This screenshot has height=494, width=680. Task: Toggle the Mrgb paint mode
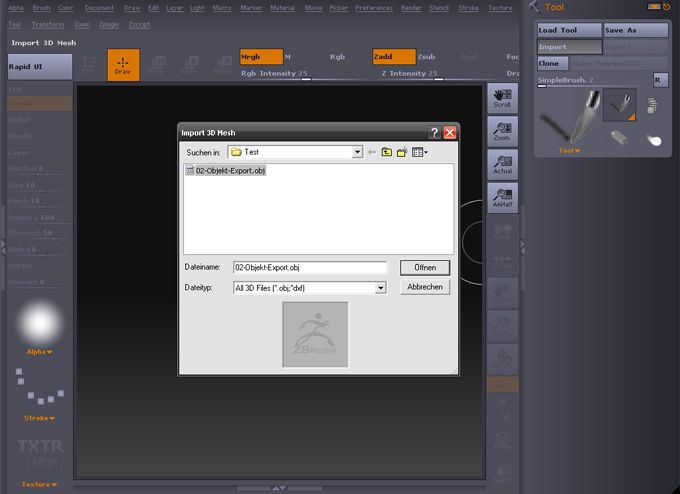[261, 57]
